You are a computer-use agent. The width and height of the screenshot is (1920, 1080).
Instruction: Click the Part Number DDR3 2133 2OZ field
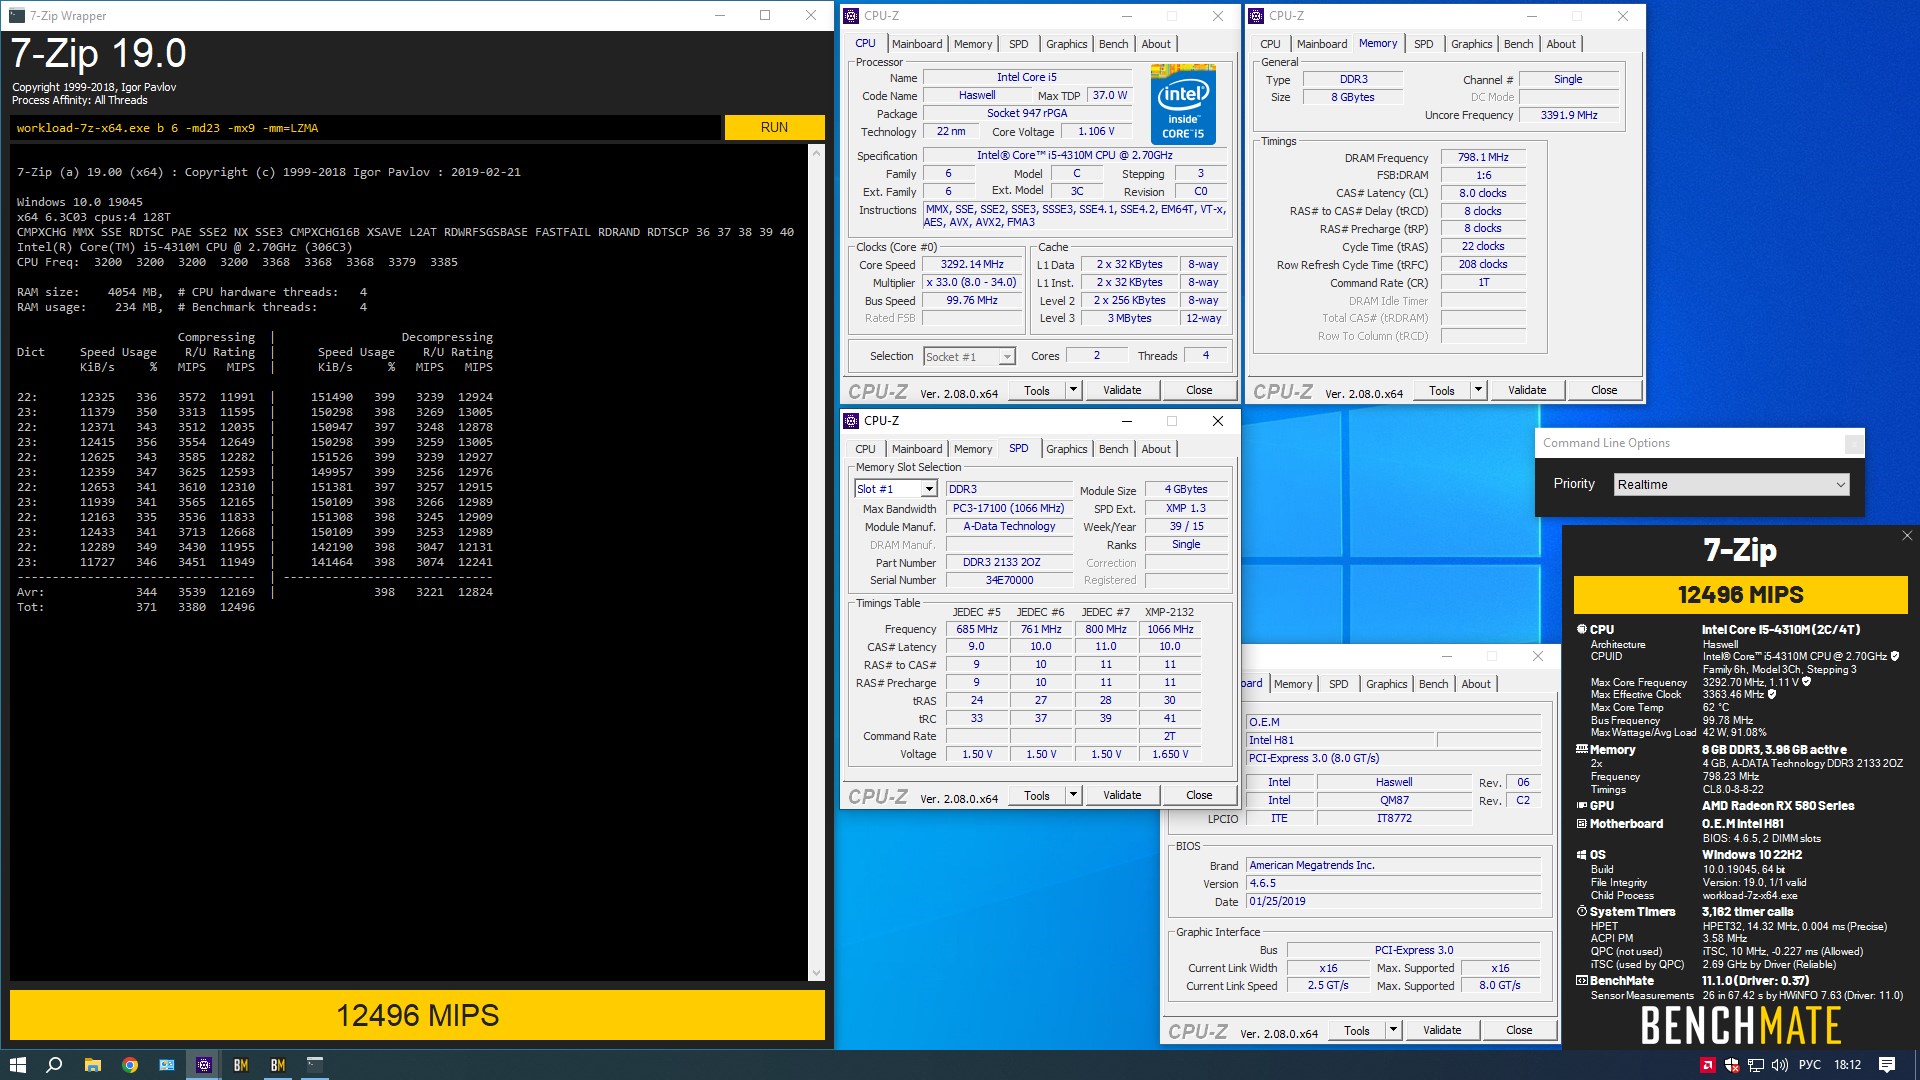tap(1009, 562)
